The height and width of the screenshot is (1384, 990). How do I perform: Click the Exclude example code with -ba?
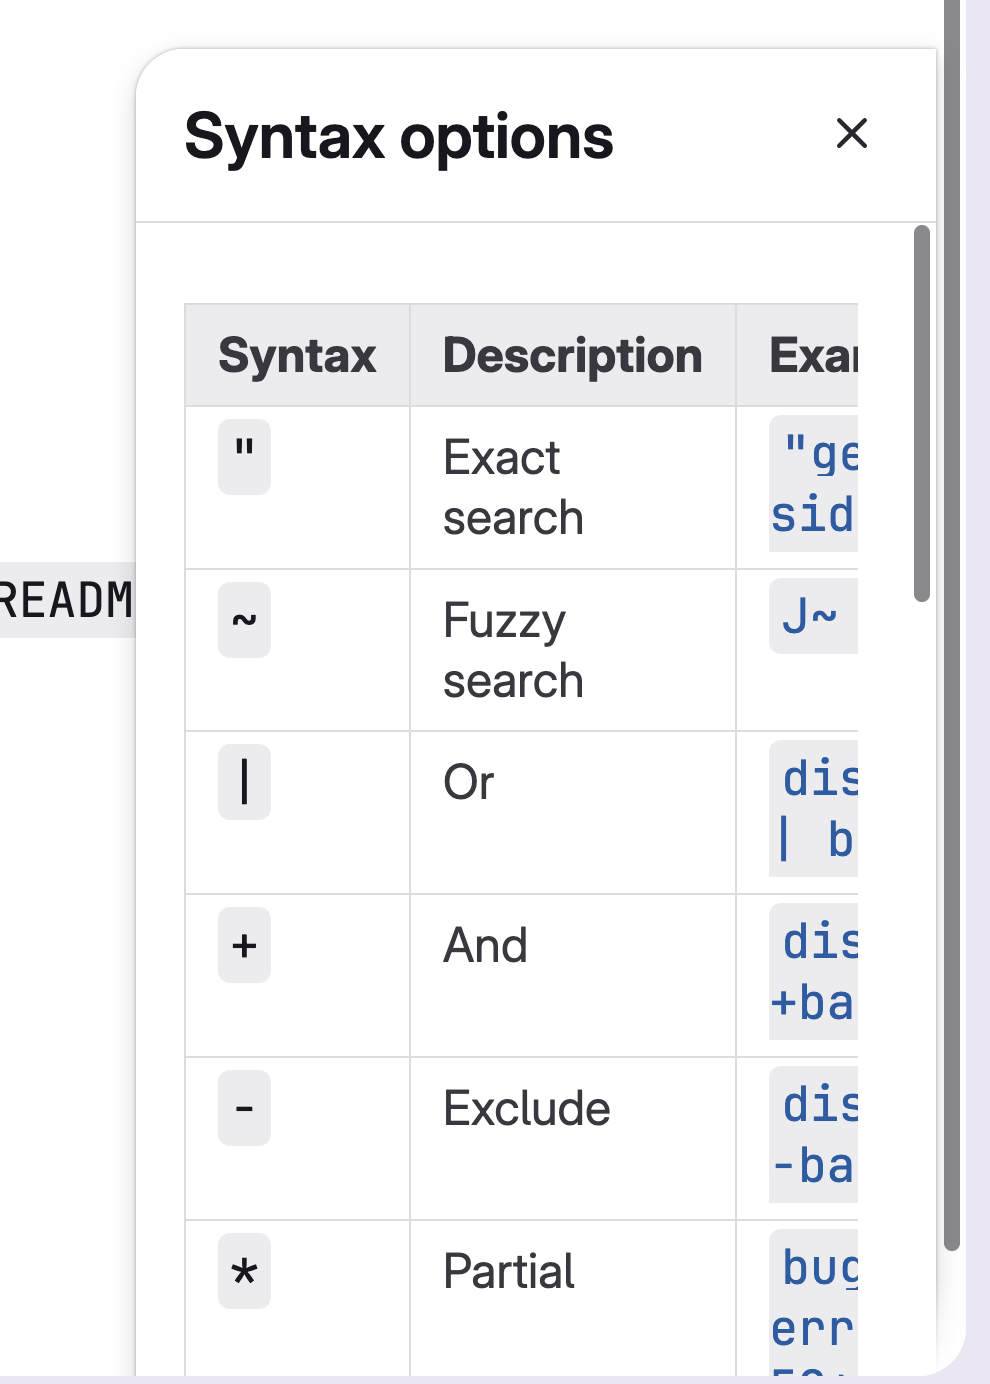pyautogui.click(x=814, y=1135)
